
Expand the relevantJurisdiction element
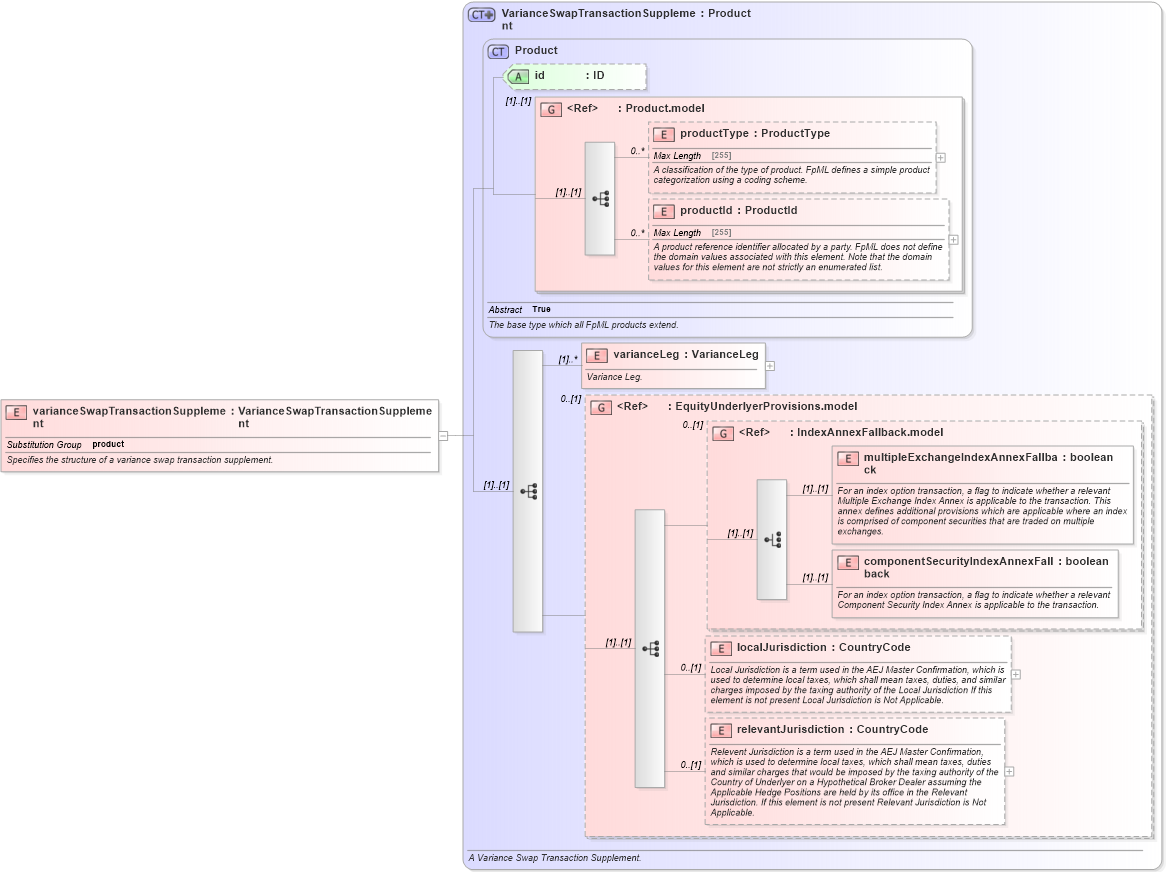(x=1009, y=772)
